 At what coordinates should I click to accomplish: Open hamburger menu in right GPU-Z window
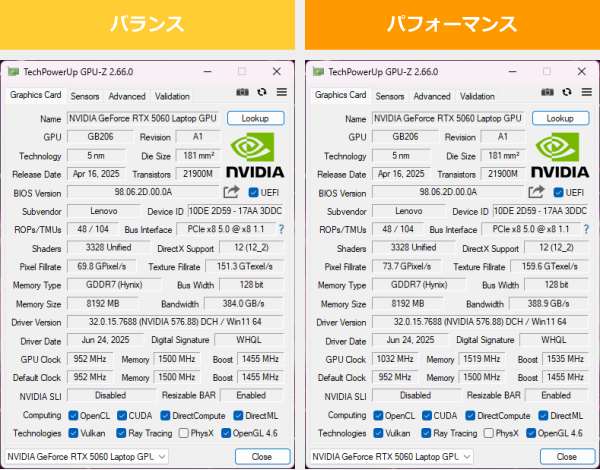pyautogui.click(x=587, y=92)
